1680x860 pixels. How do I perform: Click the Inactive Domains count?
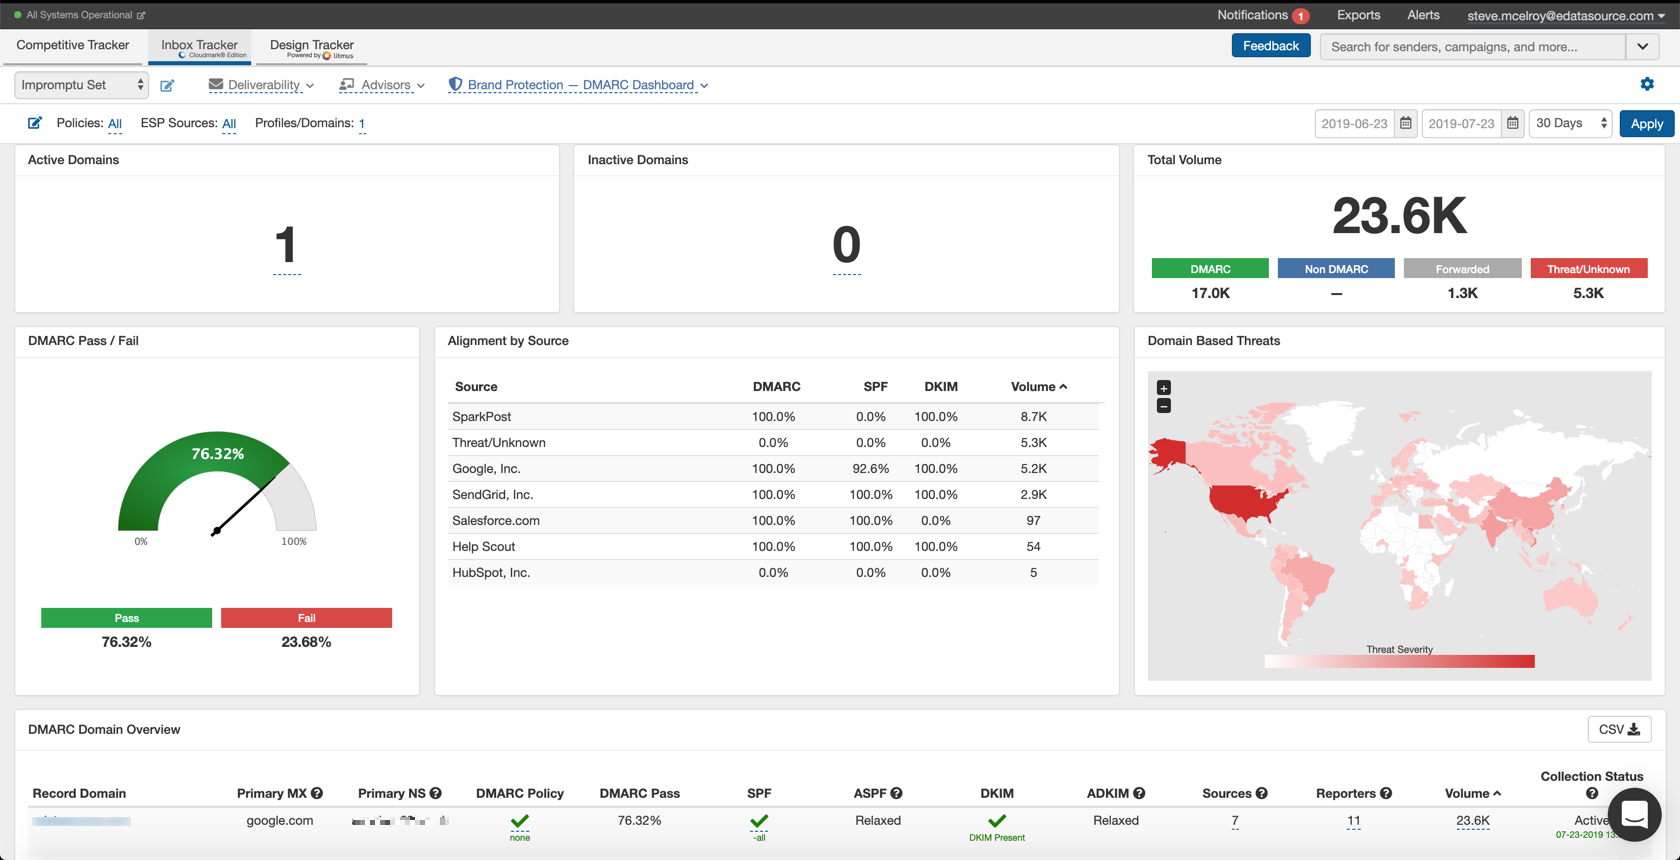point(846,246)
